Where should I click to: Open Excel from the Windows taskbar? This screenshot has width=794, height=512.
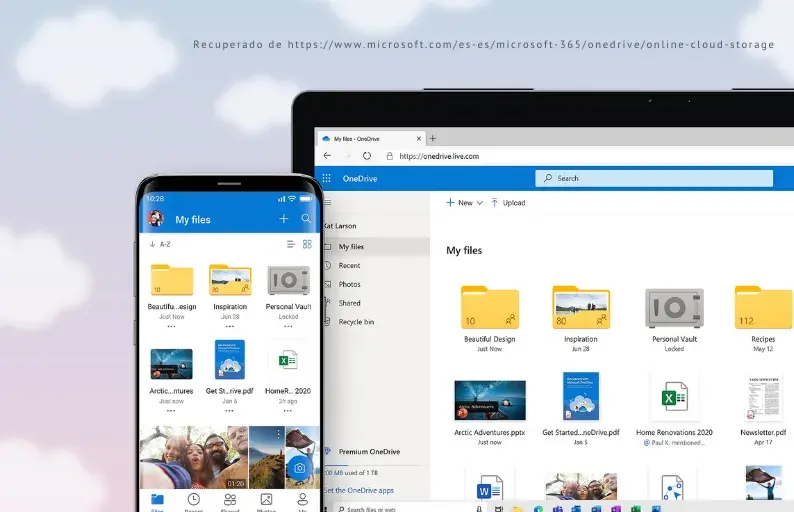coord(636,508)
